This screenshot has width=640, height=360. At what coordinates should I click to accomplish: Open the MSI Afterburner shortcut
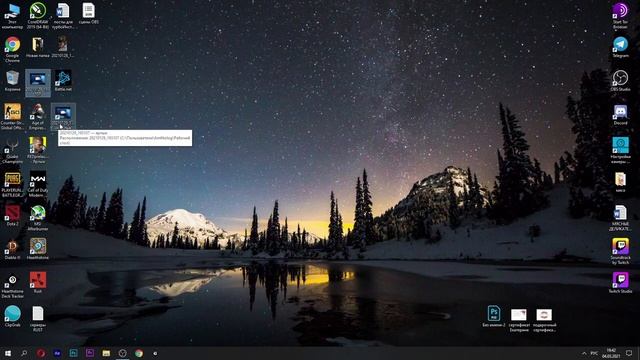(x=38, y=218)
